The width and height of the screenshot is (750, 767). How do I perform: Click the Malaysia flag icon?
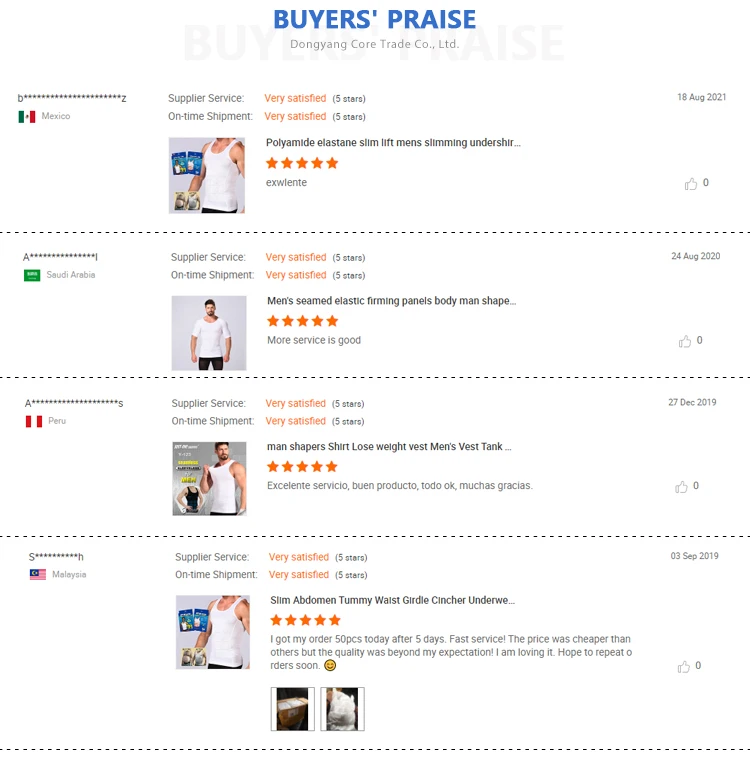[x=38, y=575]
